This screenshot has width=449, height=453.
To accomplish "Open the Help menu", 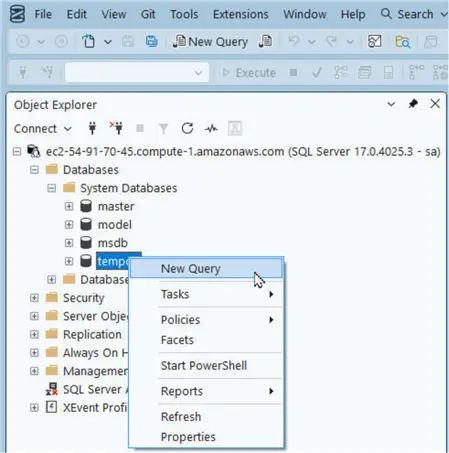I will pyautogui.click(x=353, y=14).
